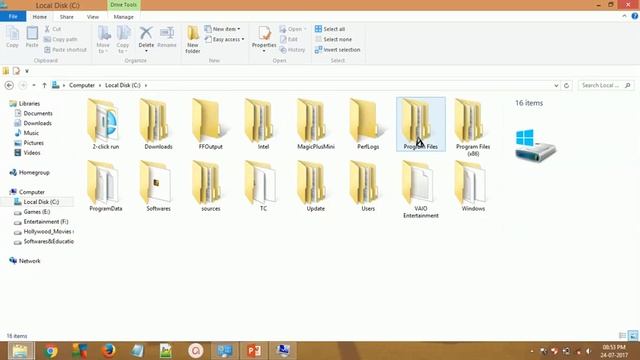Viewport: 640px width, 360px height.
Task: Open the Softwares folder
Action: tap(158, 186)
